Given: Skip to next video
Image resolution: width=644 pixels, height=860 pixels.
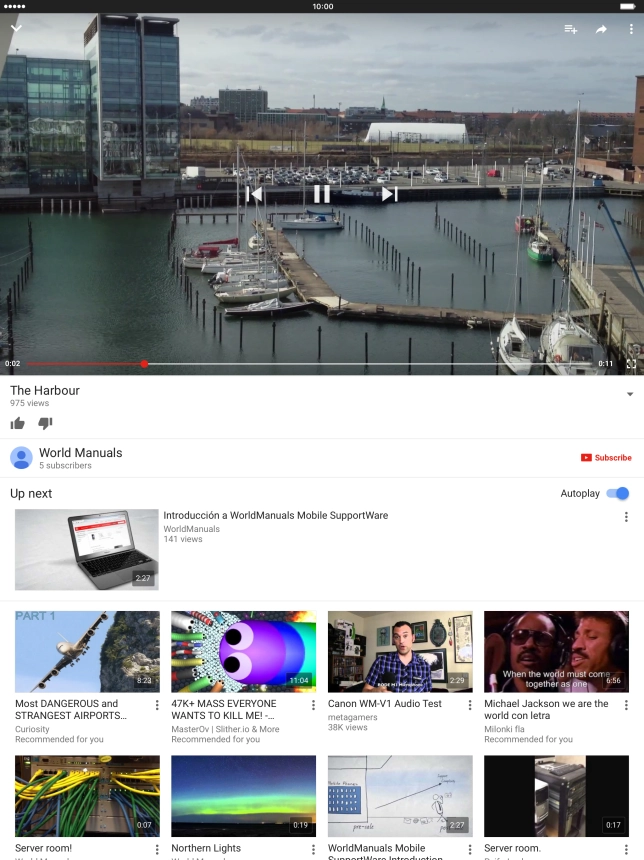Looking at the screenshot, I should 389,194.
